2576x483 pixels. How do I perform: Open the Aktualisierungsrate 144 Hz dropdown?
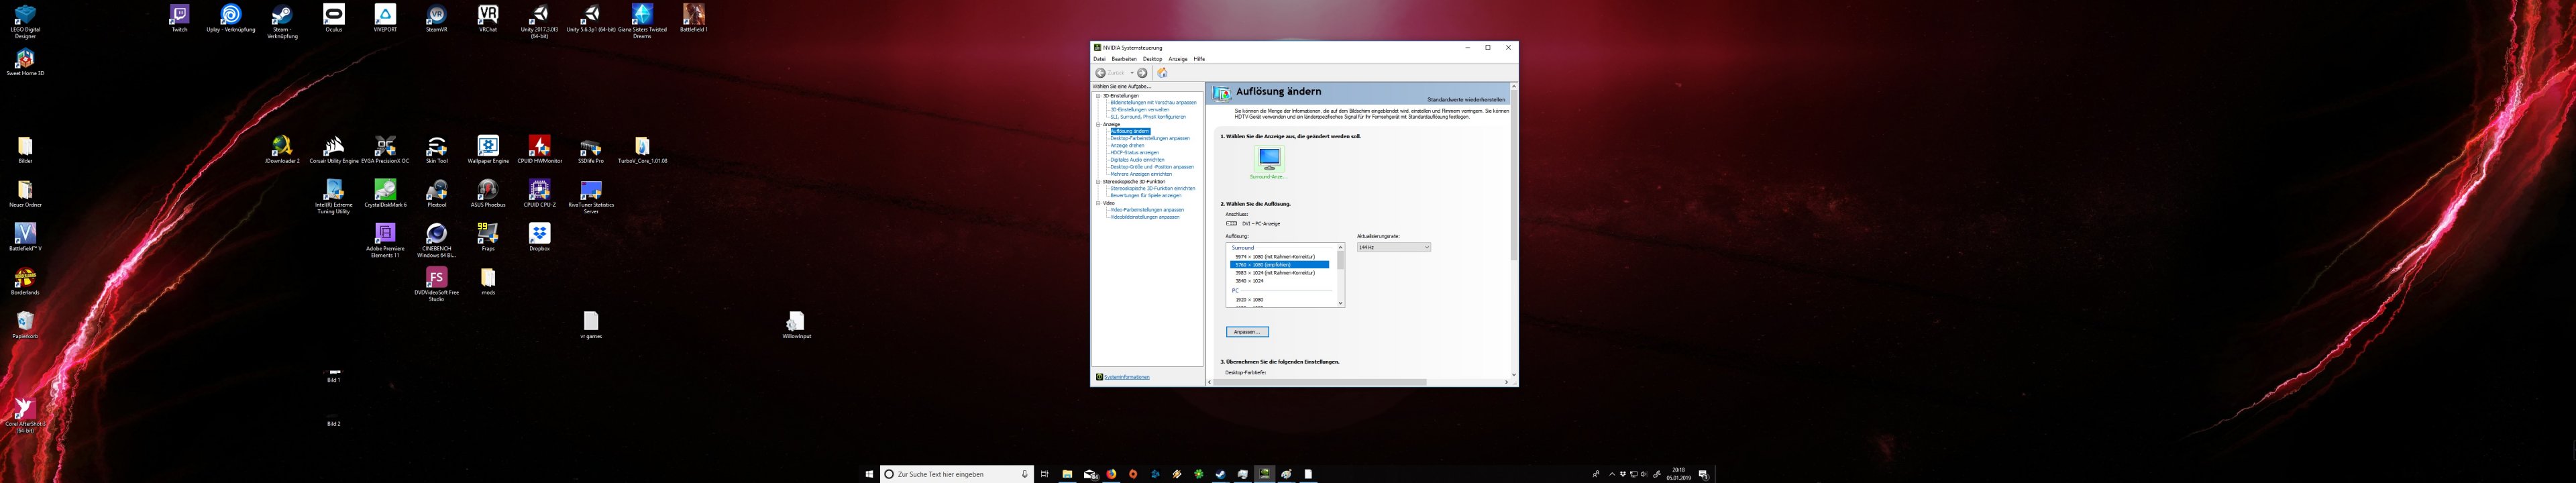pos(1393,247)
